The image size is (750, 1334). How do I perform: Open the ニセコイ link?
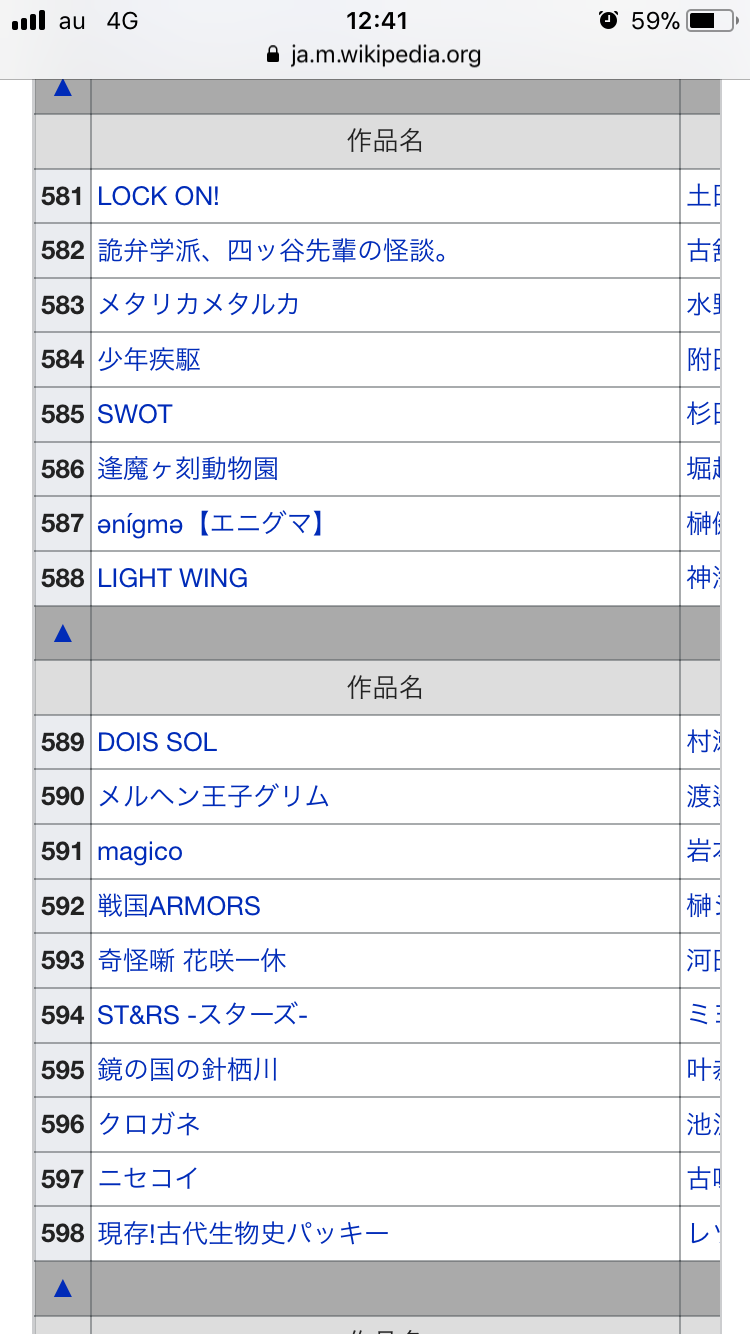149,1179
